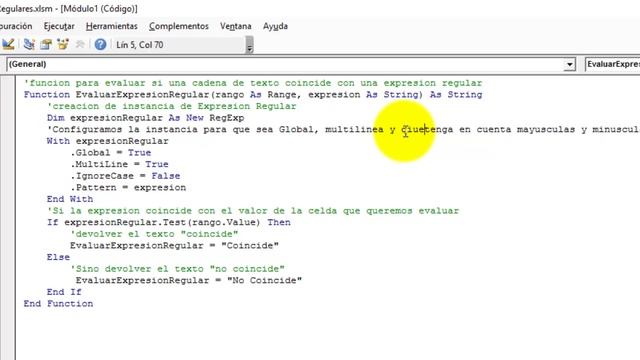This screenshot has width=640, height=360.
Task: Click the .Global = True line
Action: pos(111,153)
